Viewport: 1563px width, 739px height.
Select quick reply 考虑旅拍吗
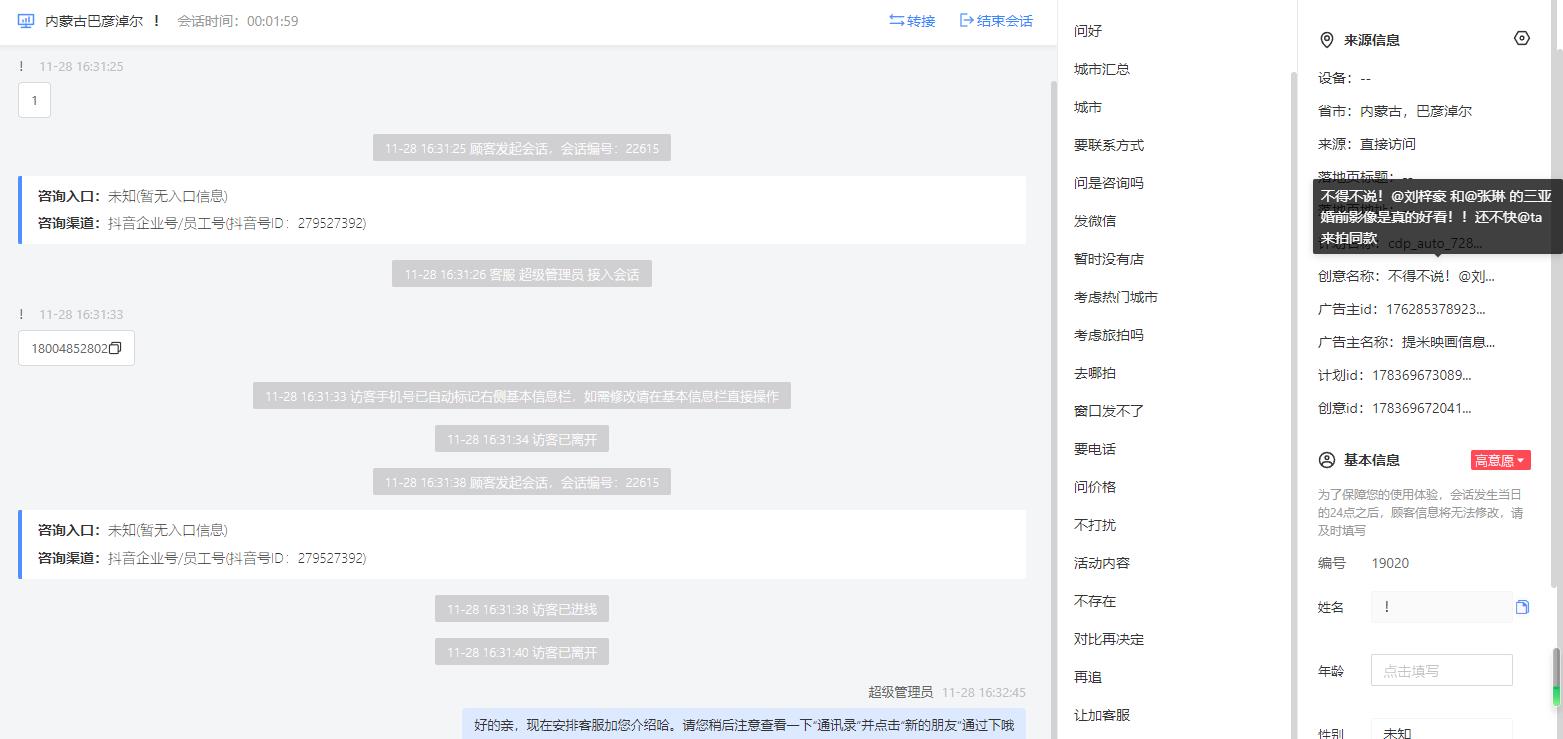1109,335
